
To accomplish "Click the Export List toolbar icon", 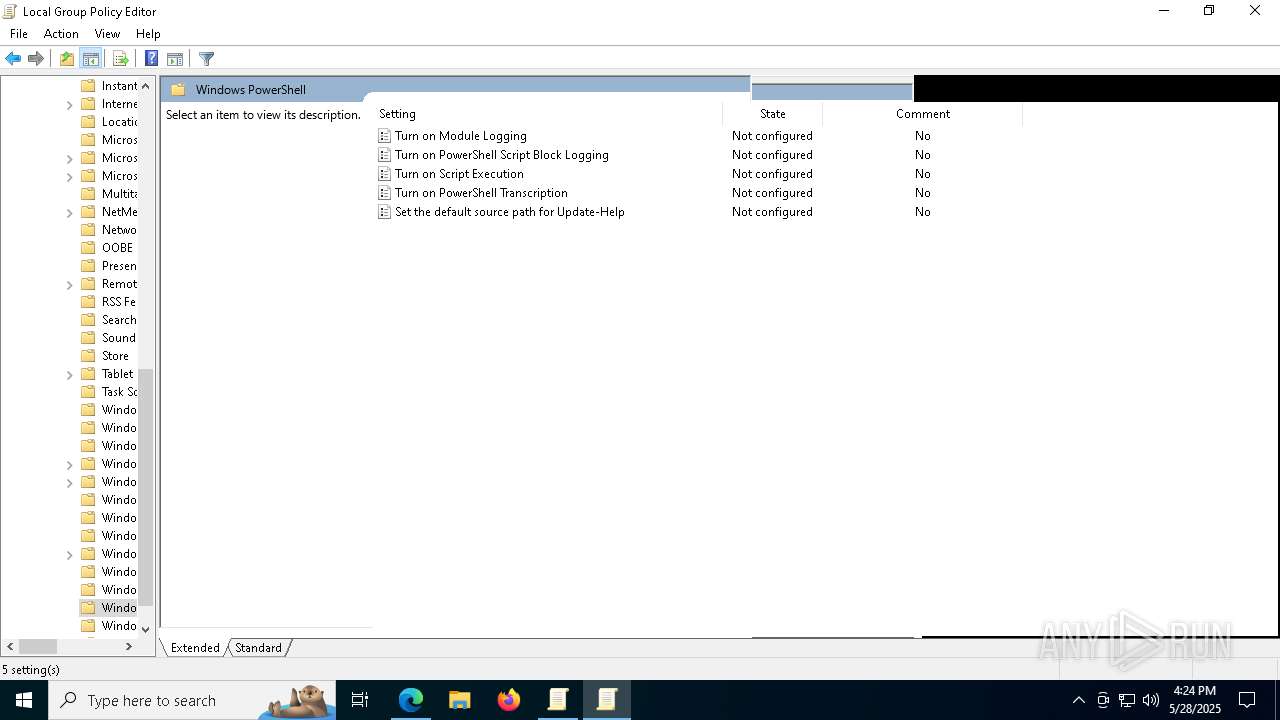I will [121, 59].
